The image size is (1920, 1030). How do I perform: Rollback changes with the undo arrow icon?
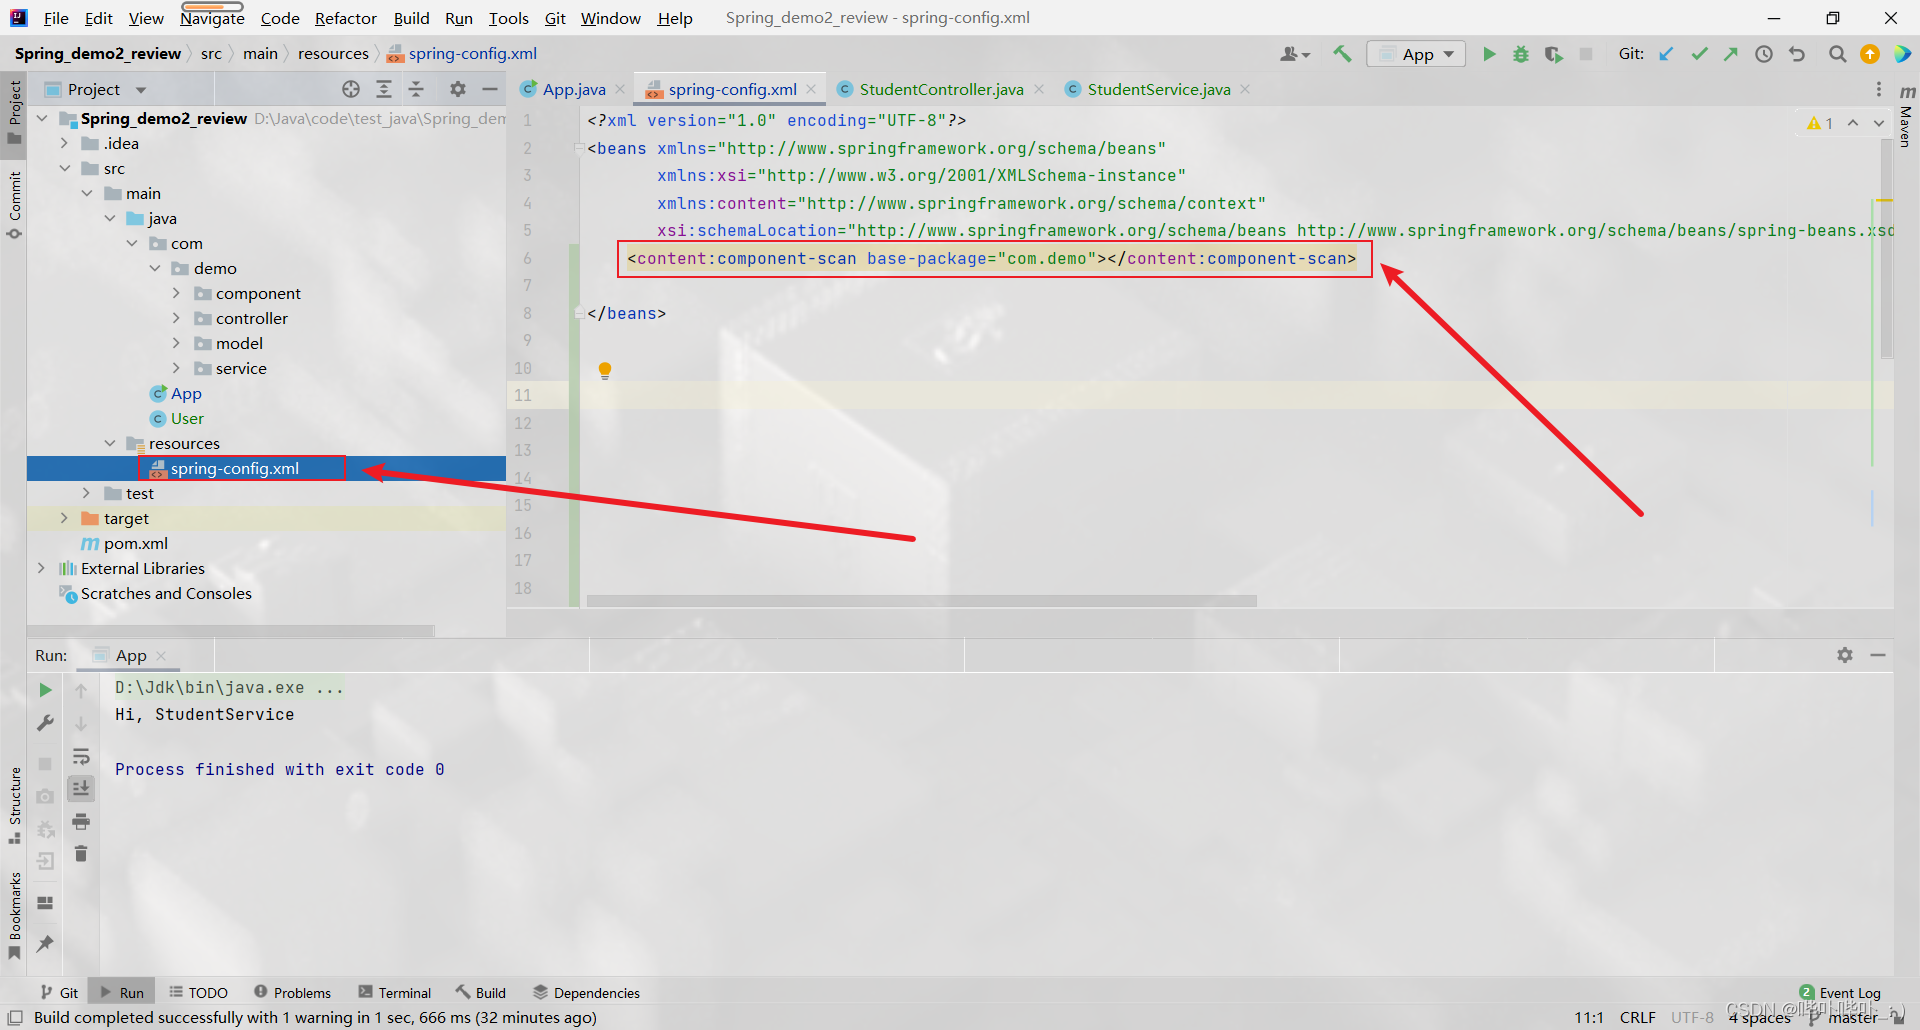[1797, 54]
